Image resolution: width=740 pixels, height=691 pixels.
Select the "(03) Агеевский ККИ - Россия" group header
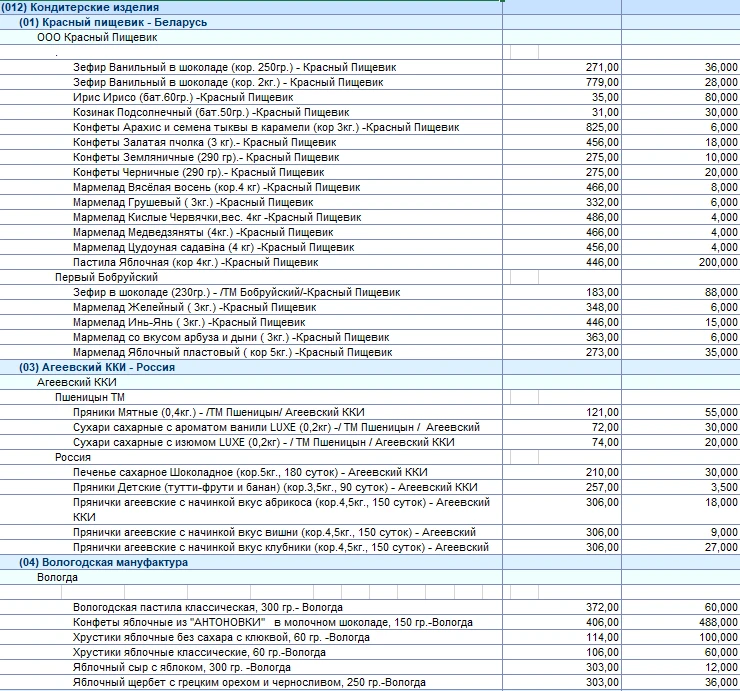pos(97,367)
